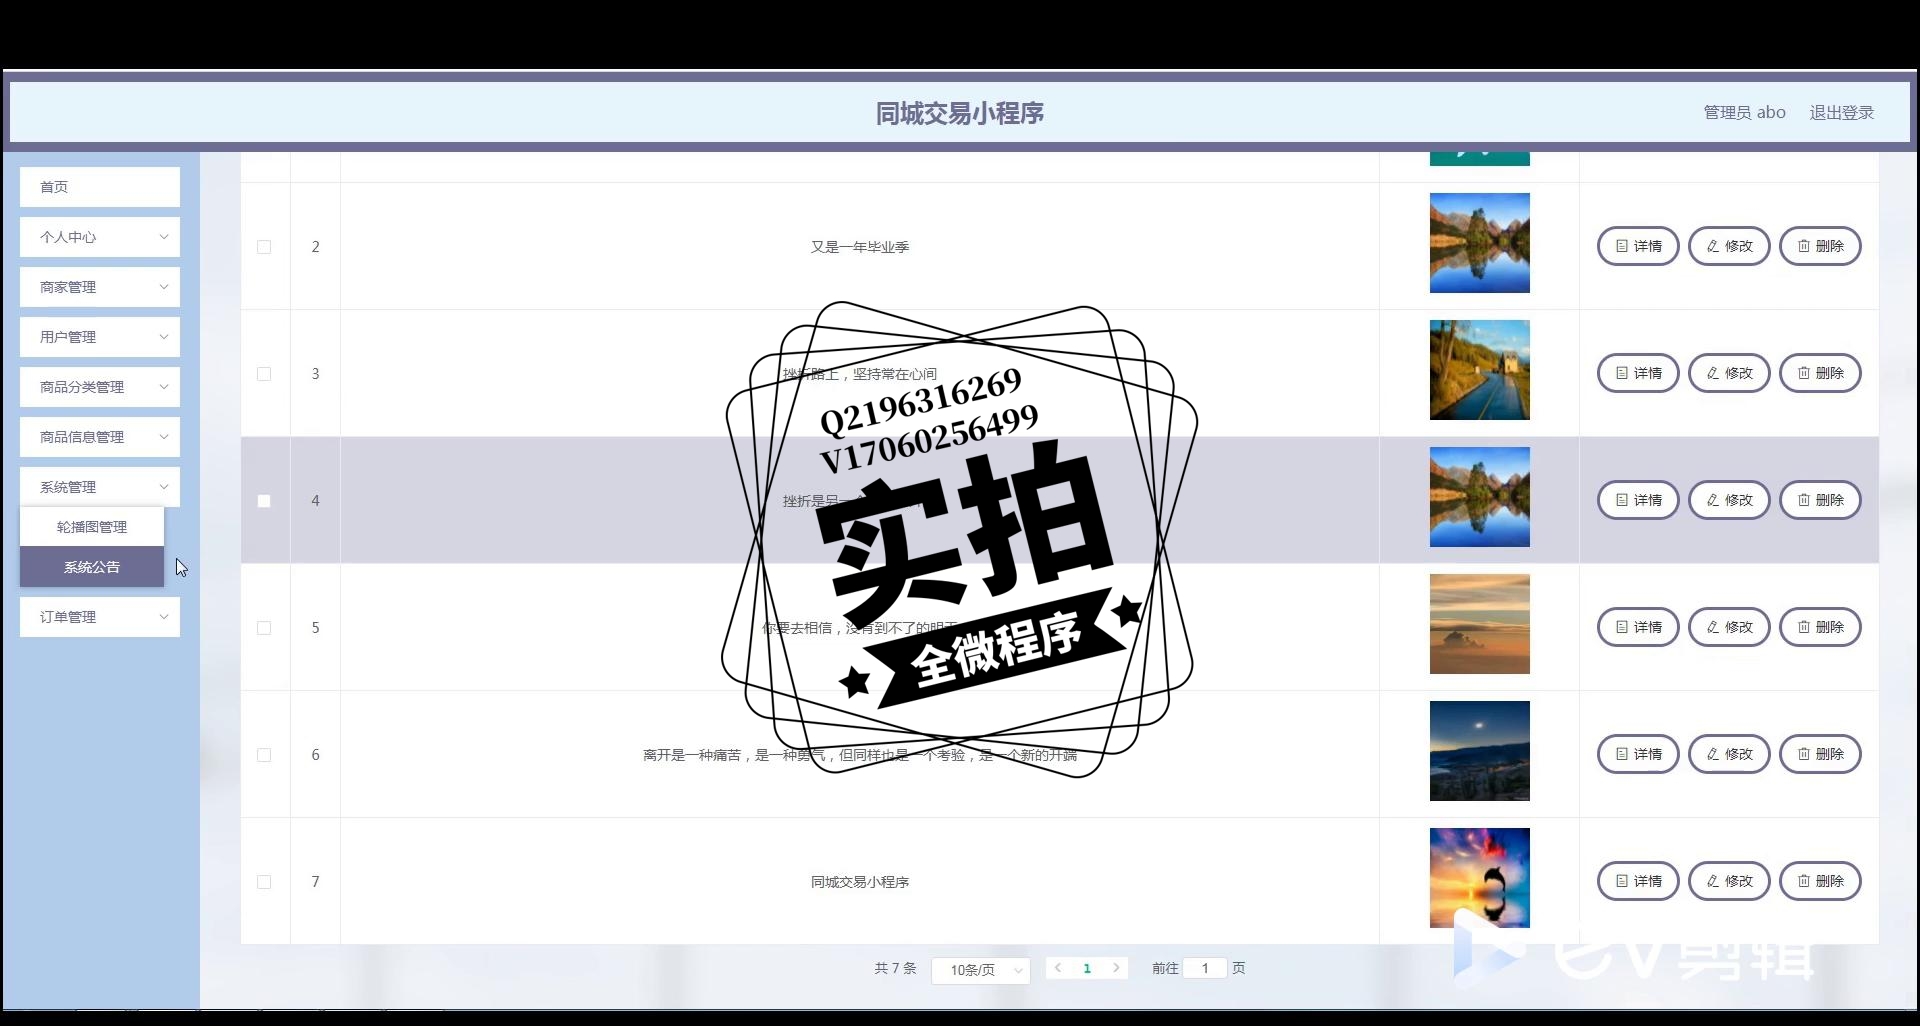Image resolution: width=1920 pixels, height=1026 pixels.
Task: Click 修改 in row 6
Action: (1729, 754)
